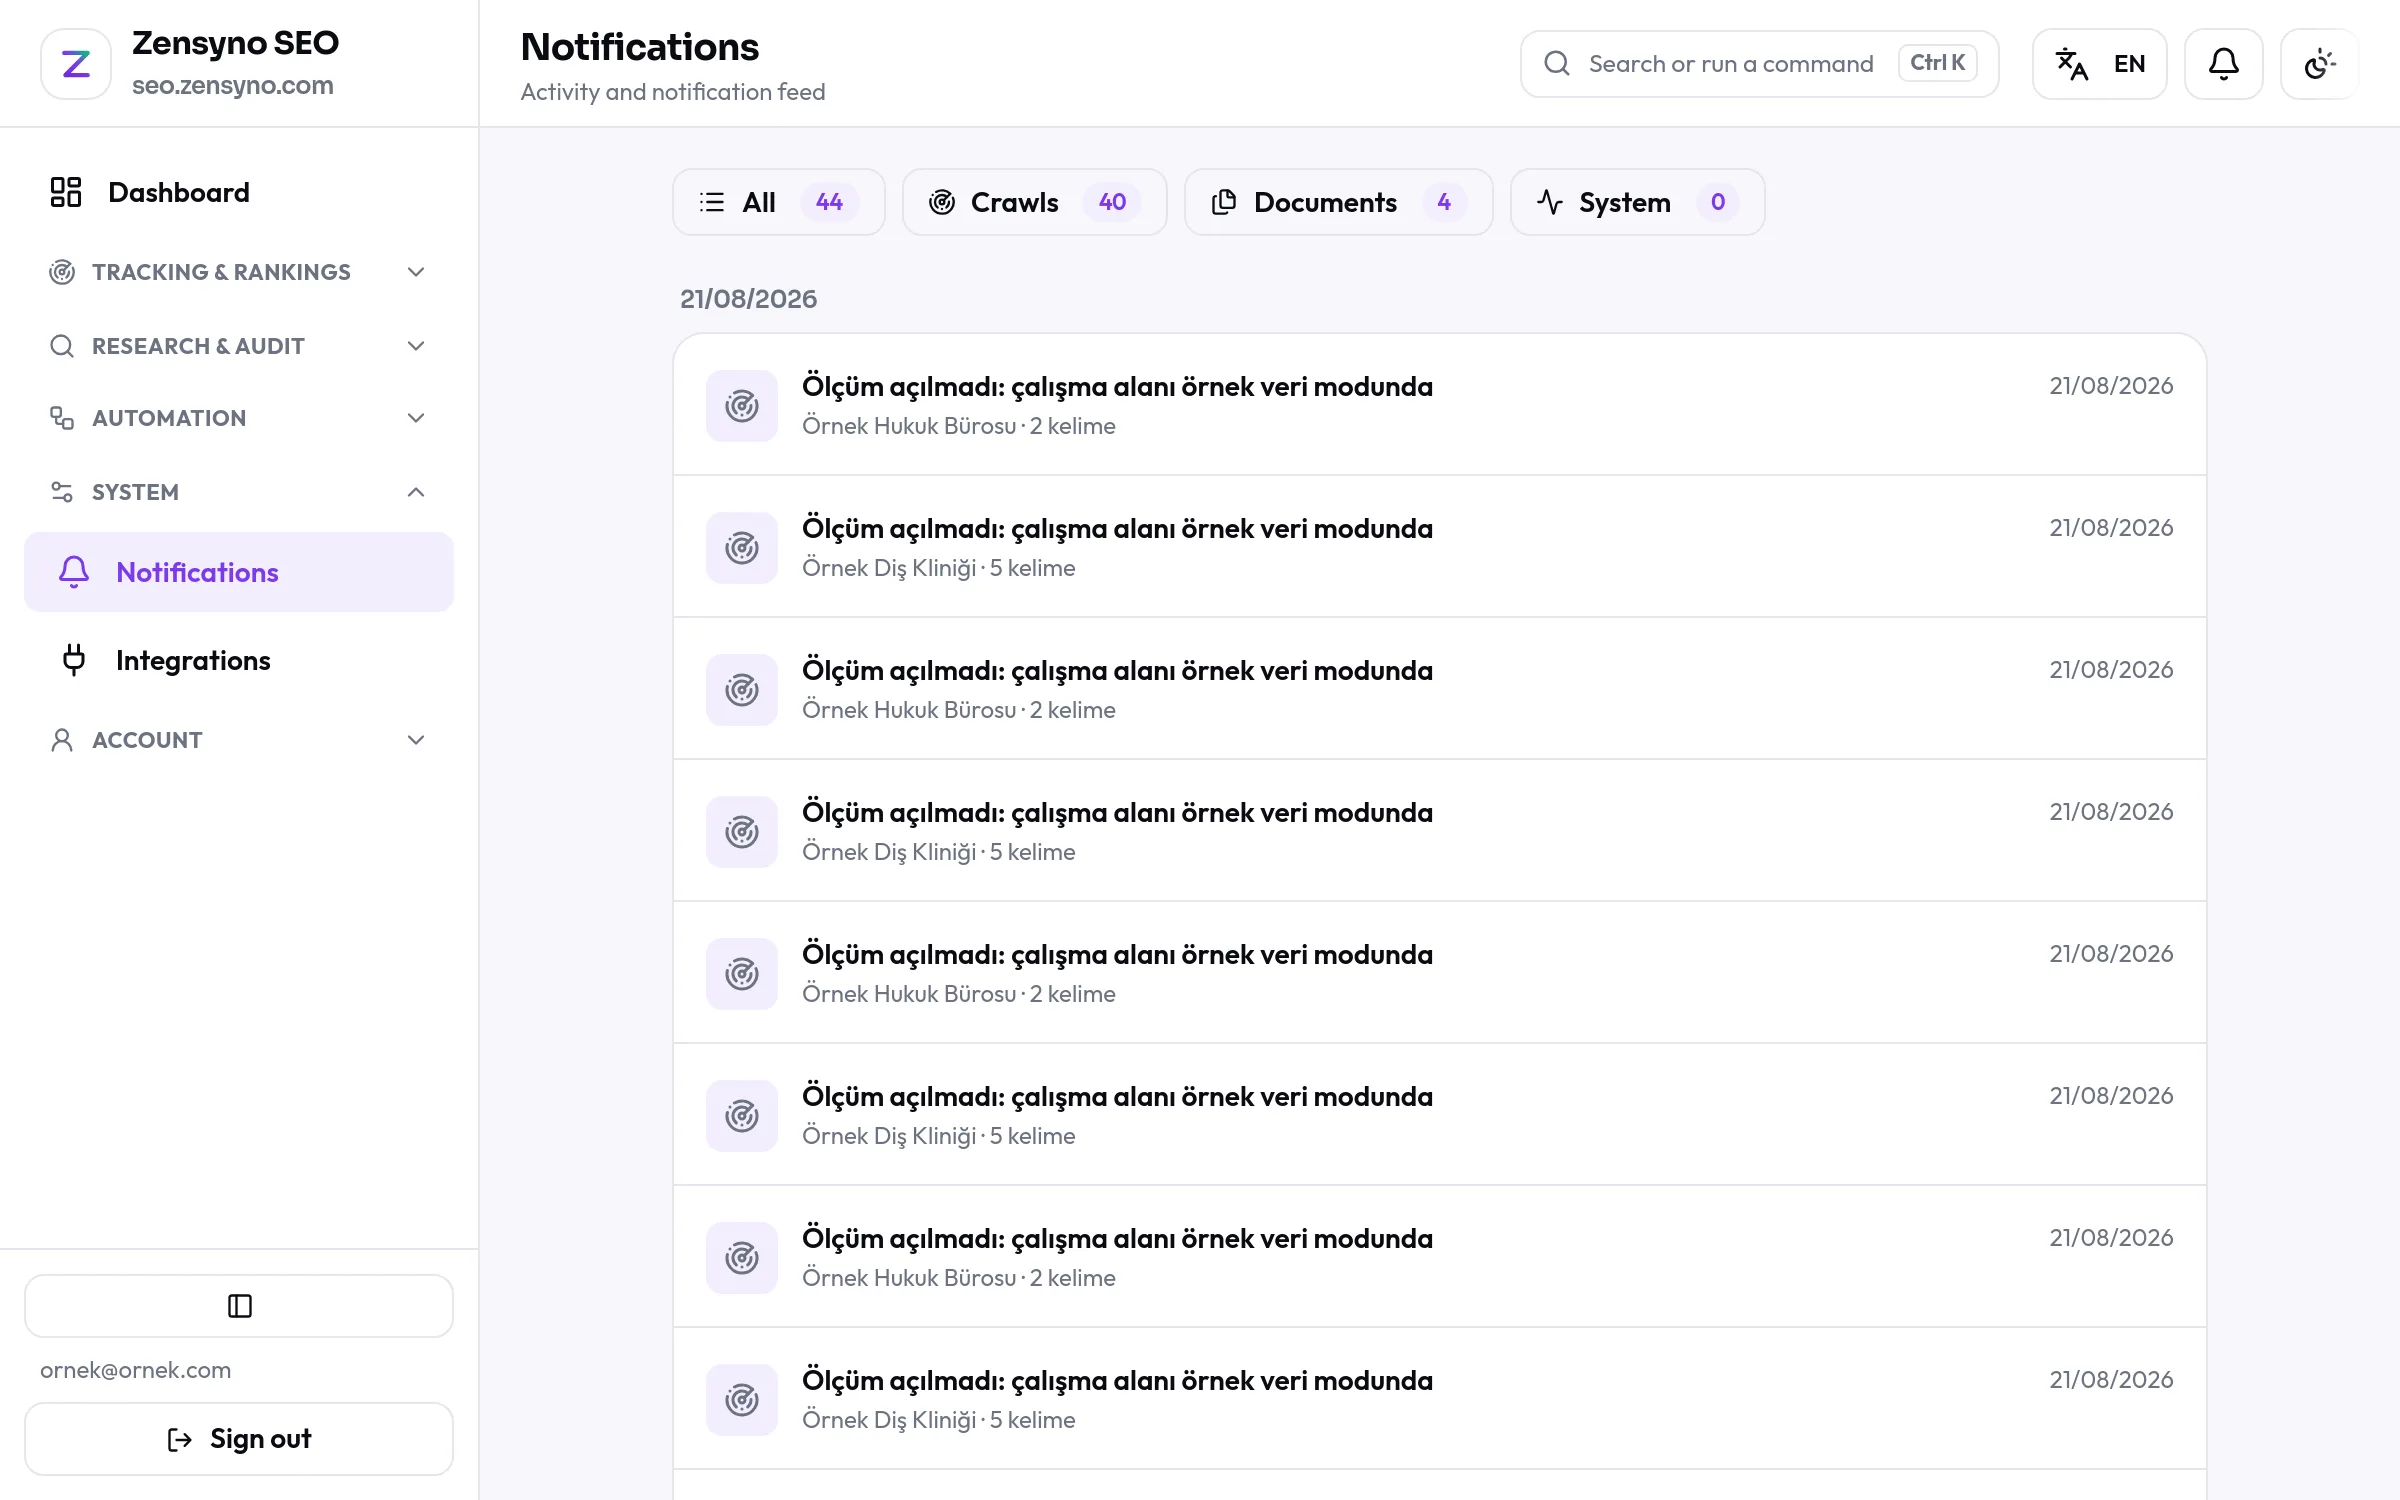Click crawl icon of first Örnek Hukuk Bürosu notification
2400x1500 pixels.
[742, 406]
